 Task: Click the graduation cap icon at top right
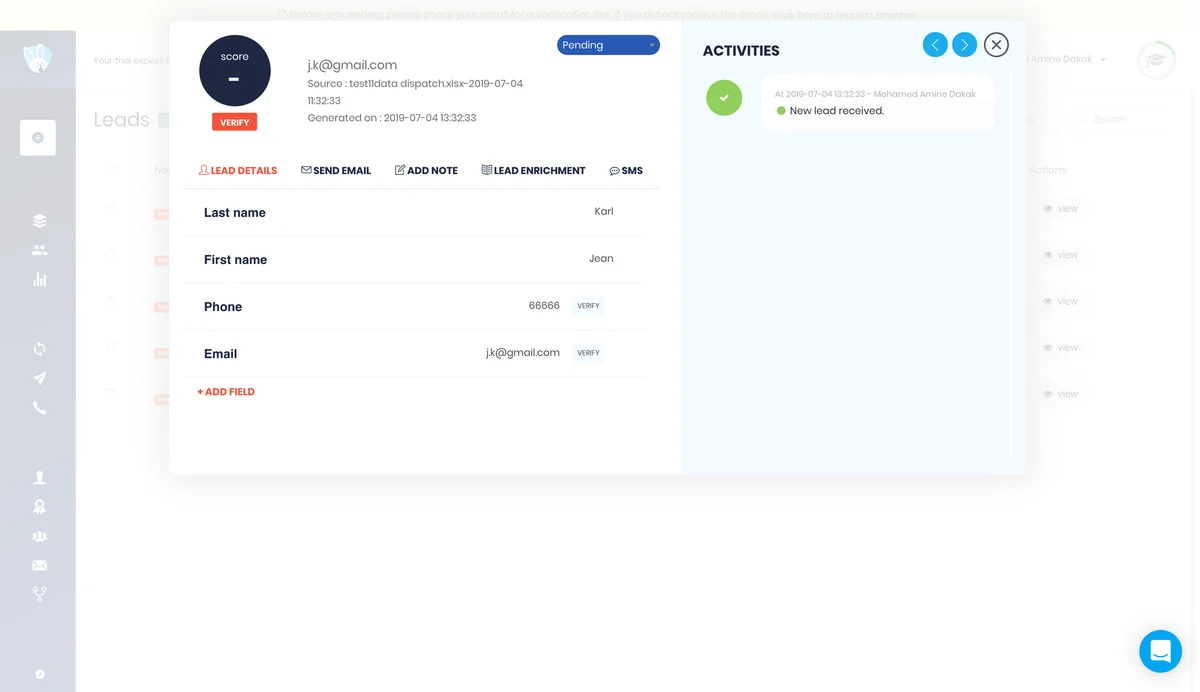1156,60
